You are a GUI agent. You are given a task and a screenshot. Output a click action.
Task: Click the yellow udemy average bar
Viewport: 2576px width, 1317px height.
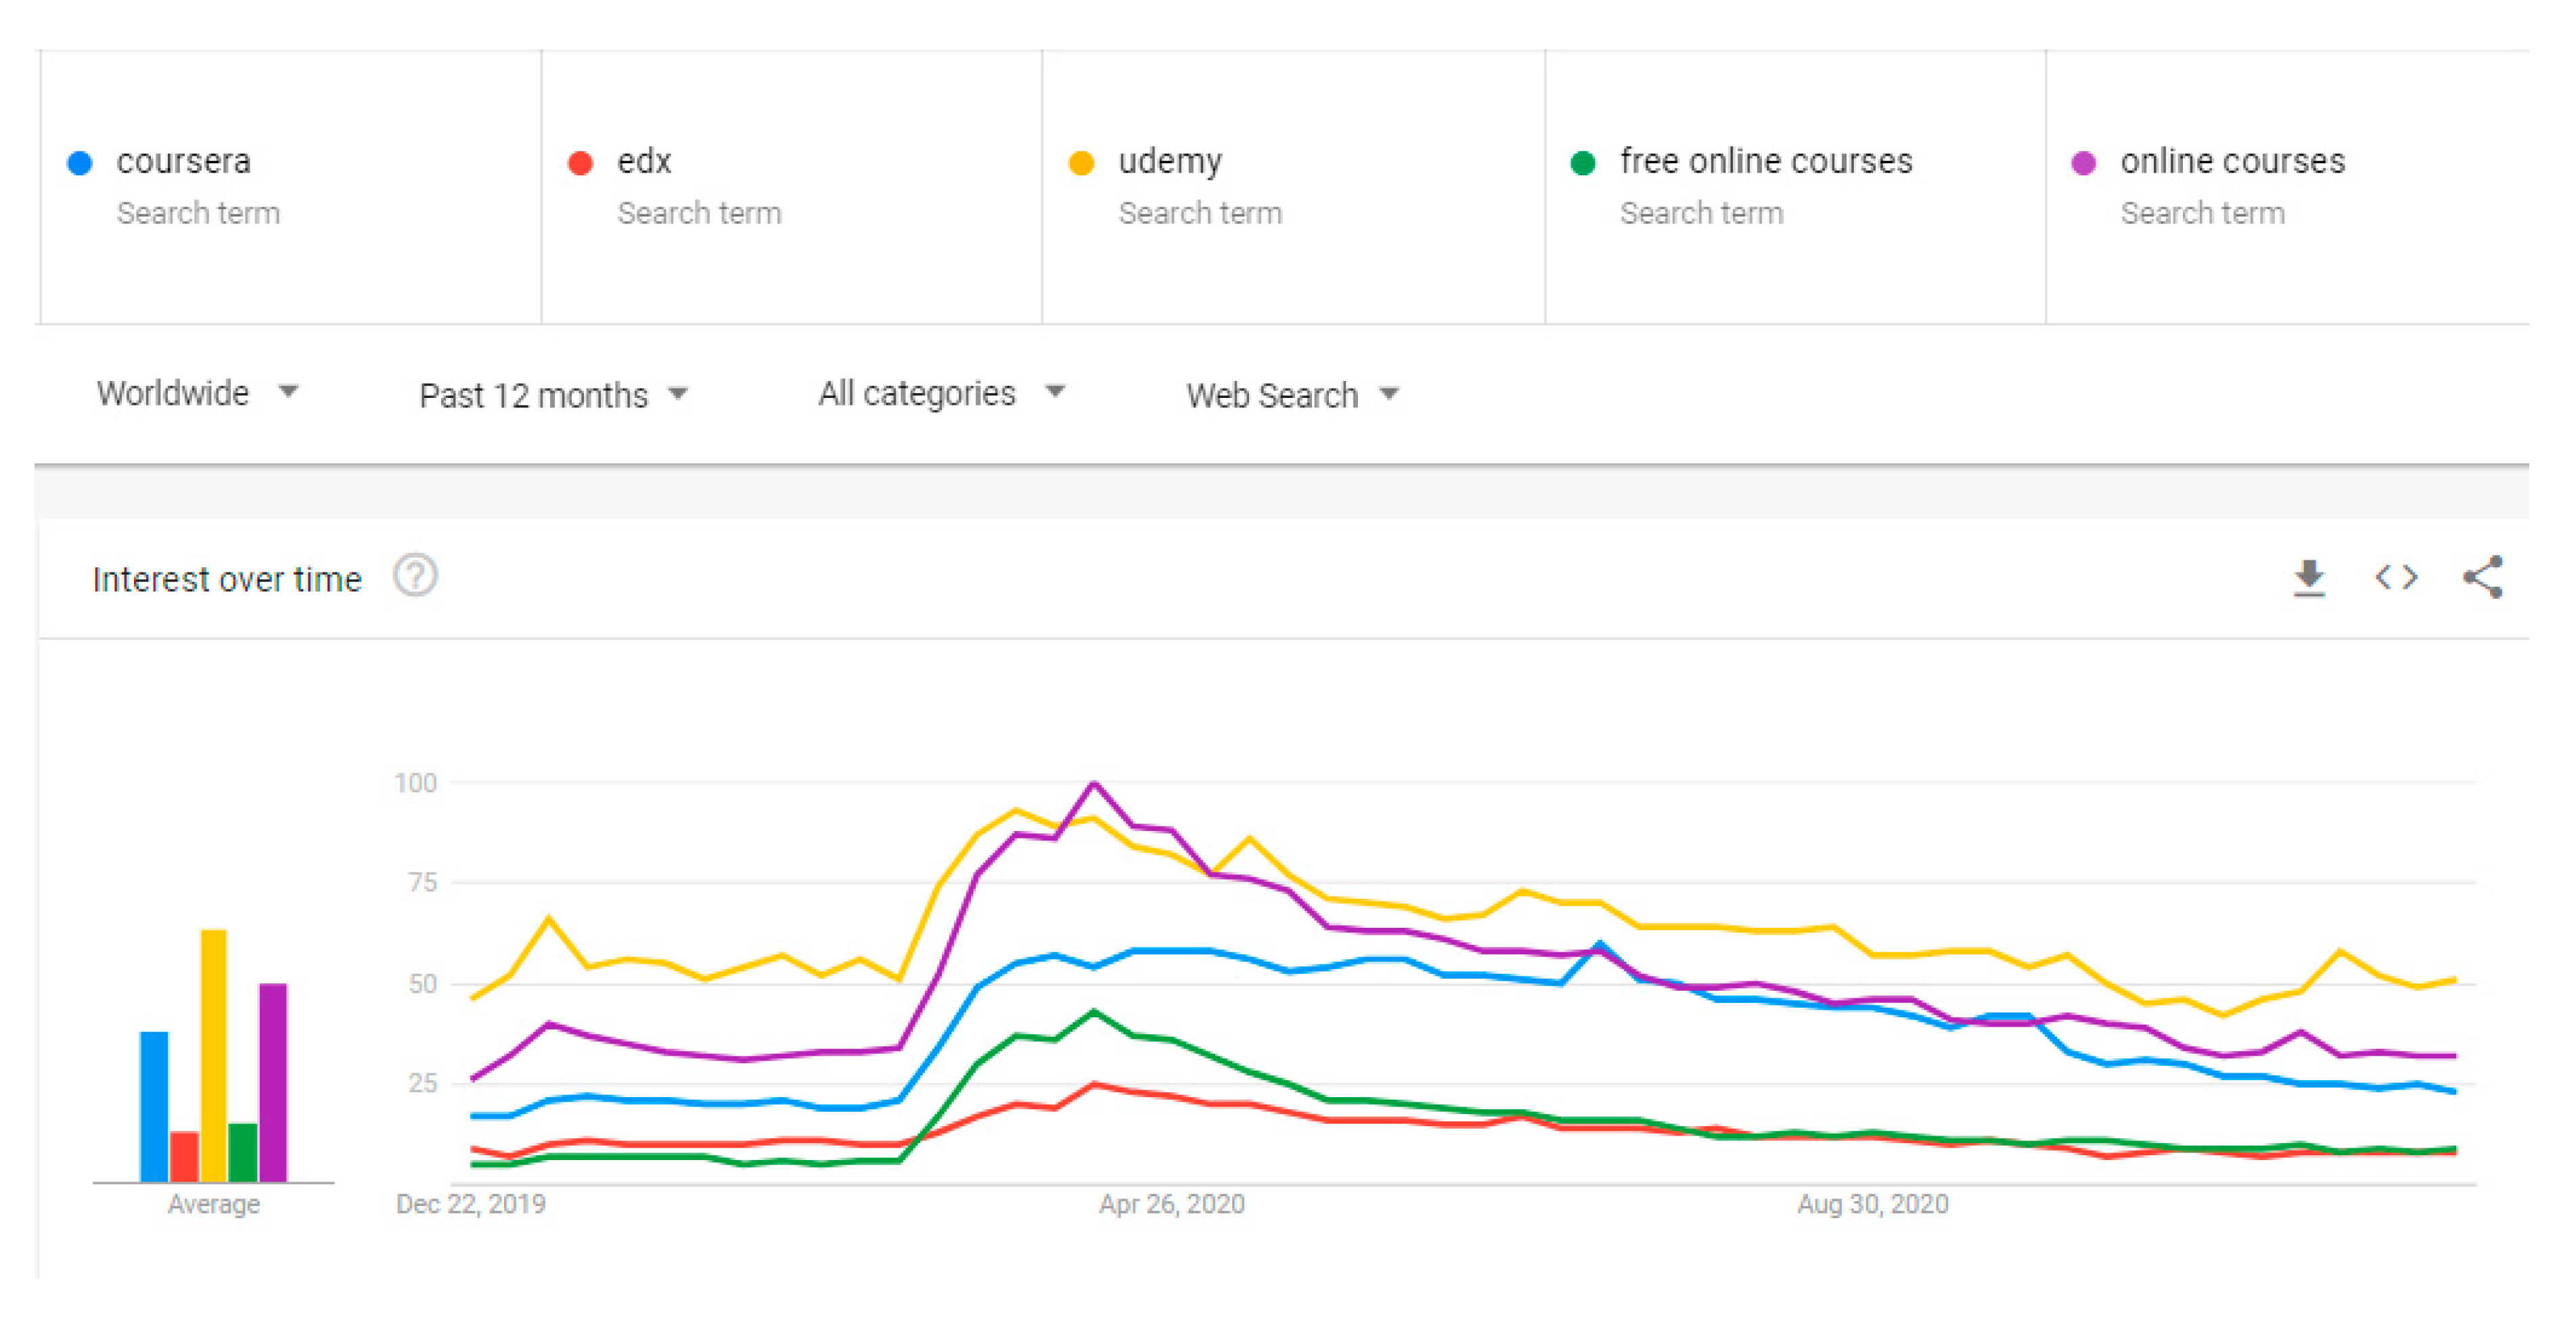213,1055
